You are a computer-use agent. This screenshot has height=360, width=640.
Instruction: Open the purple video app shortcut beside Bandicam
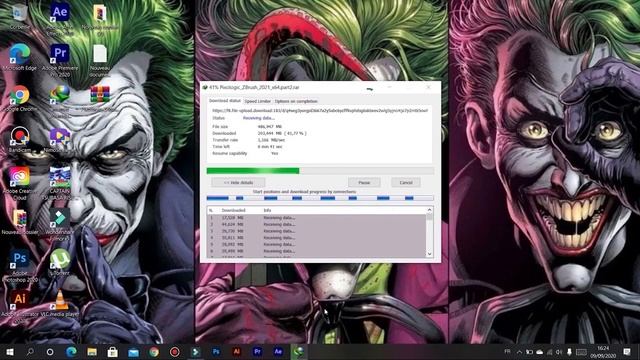tap(60, 140)
